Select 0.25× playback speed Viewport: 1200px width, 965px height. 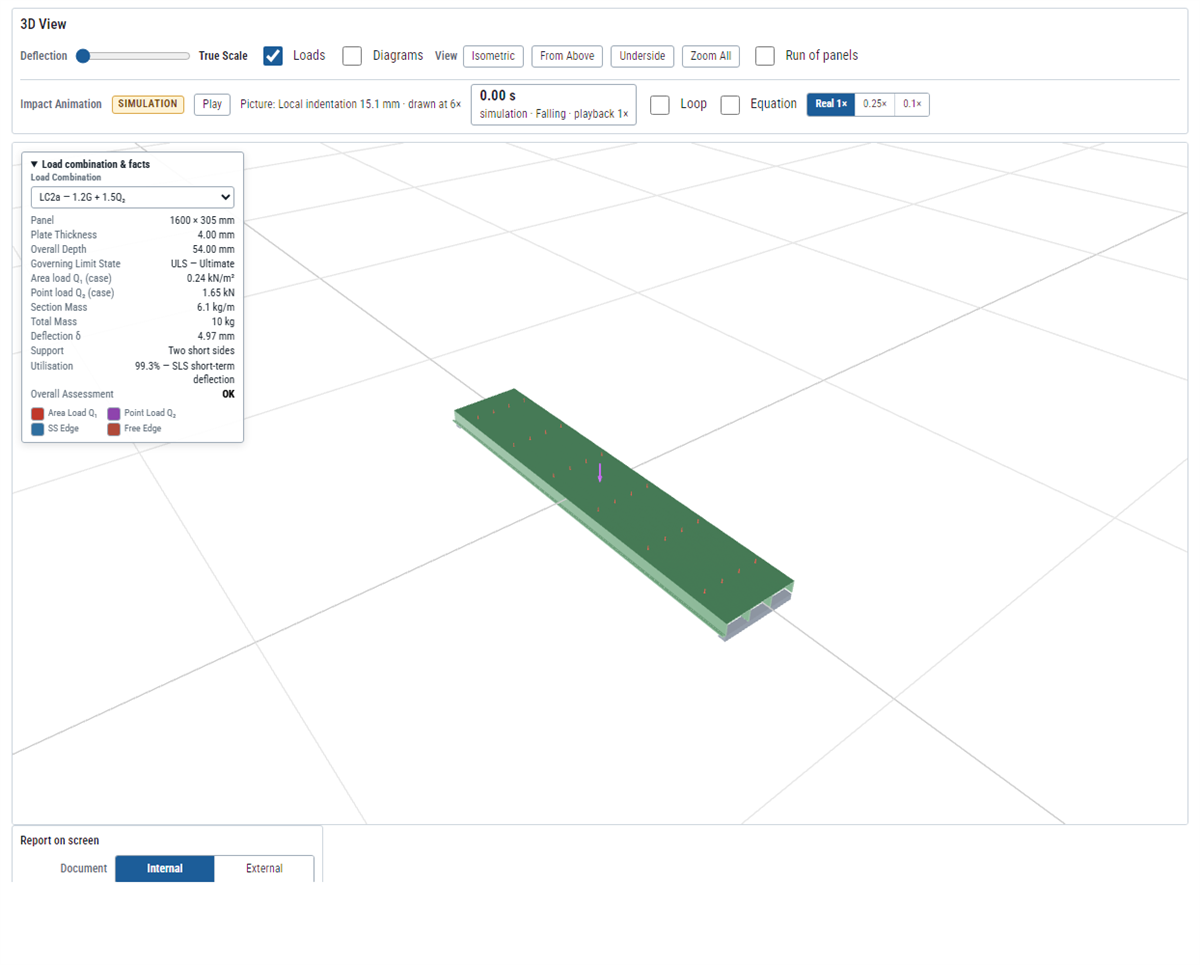[x=875, y=104]
